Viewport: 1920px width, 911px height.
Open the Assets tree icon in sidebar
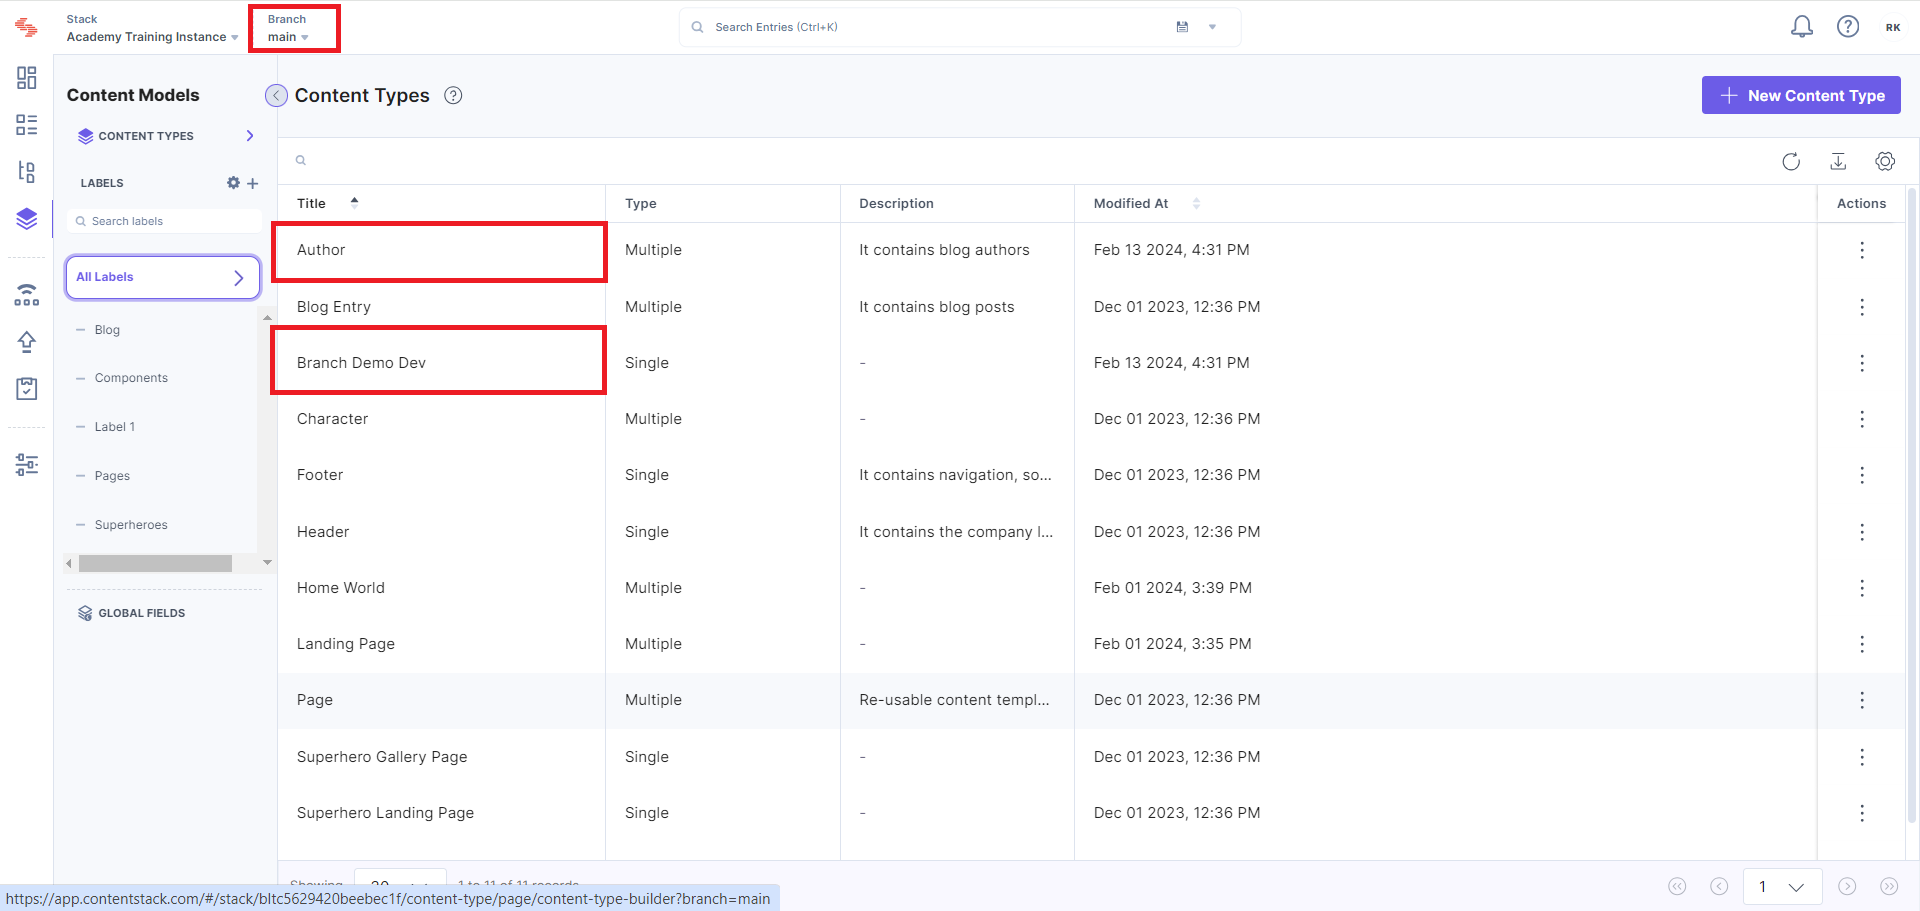click(27, 172)
